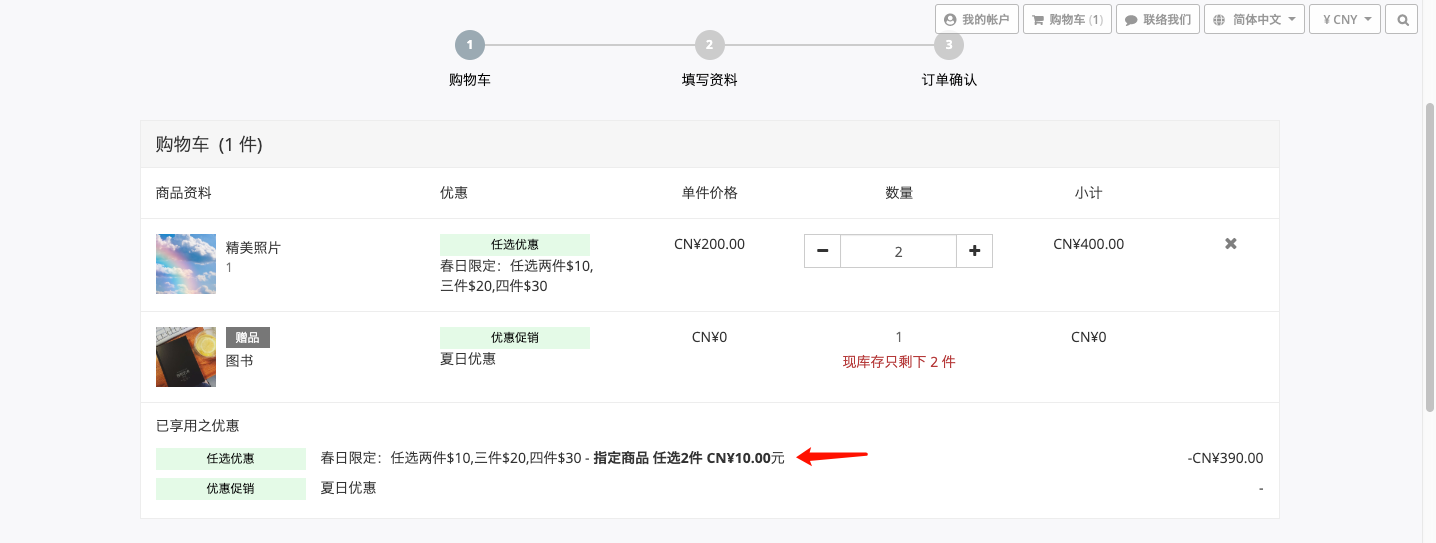Viewport: 1436px width, 543px height.
Task: Open the 购物车 (1) cart button
Action: (x=1067, y=19)
